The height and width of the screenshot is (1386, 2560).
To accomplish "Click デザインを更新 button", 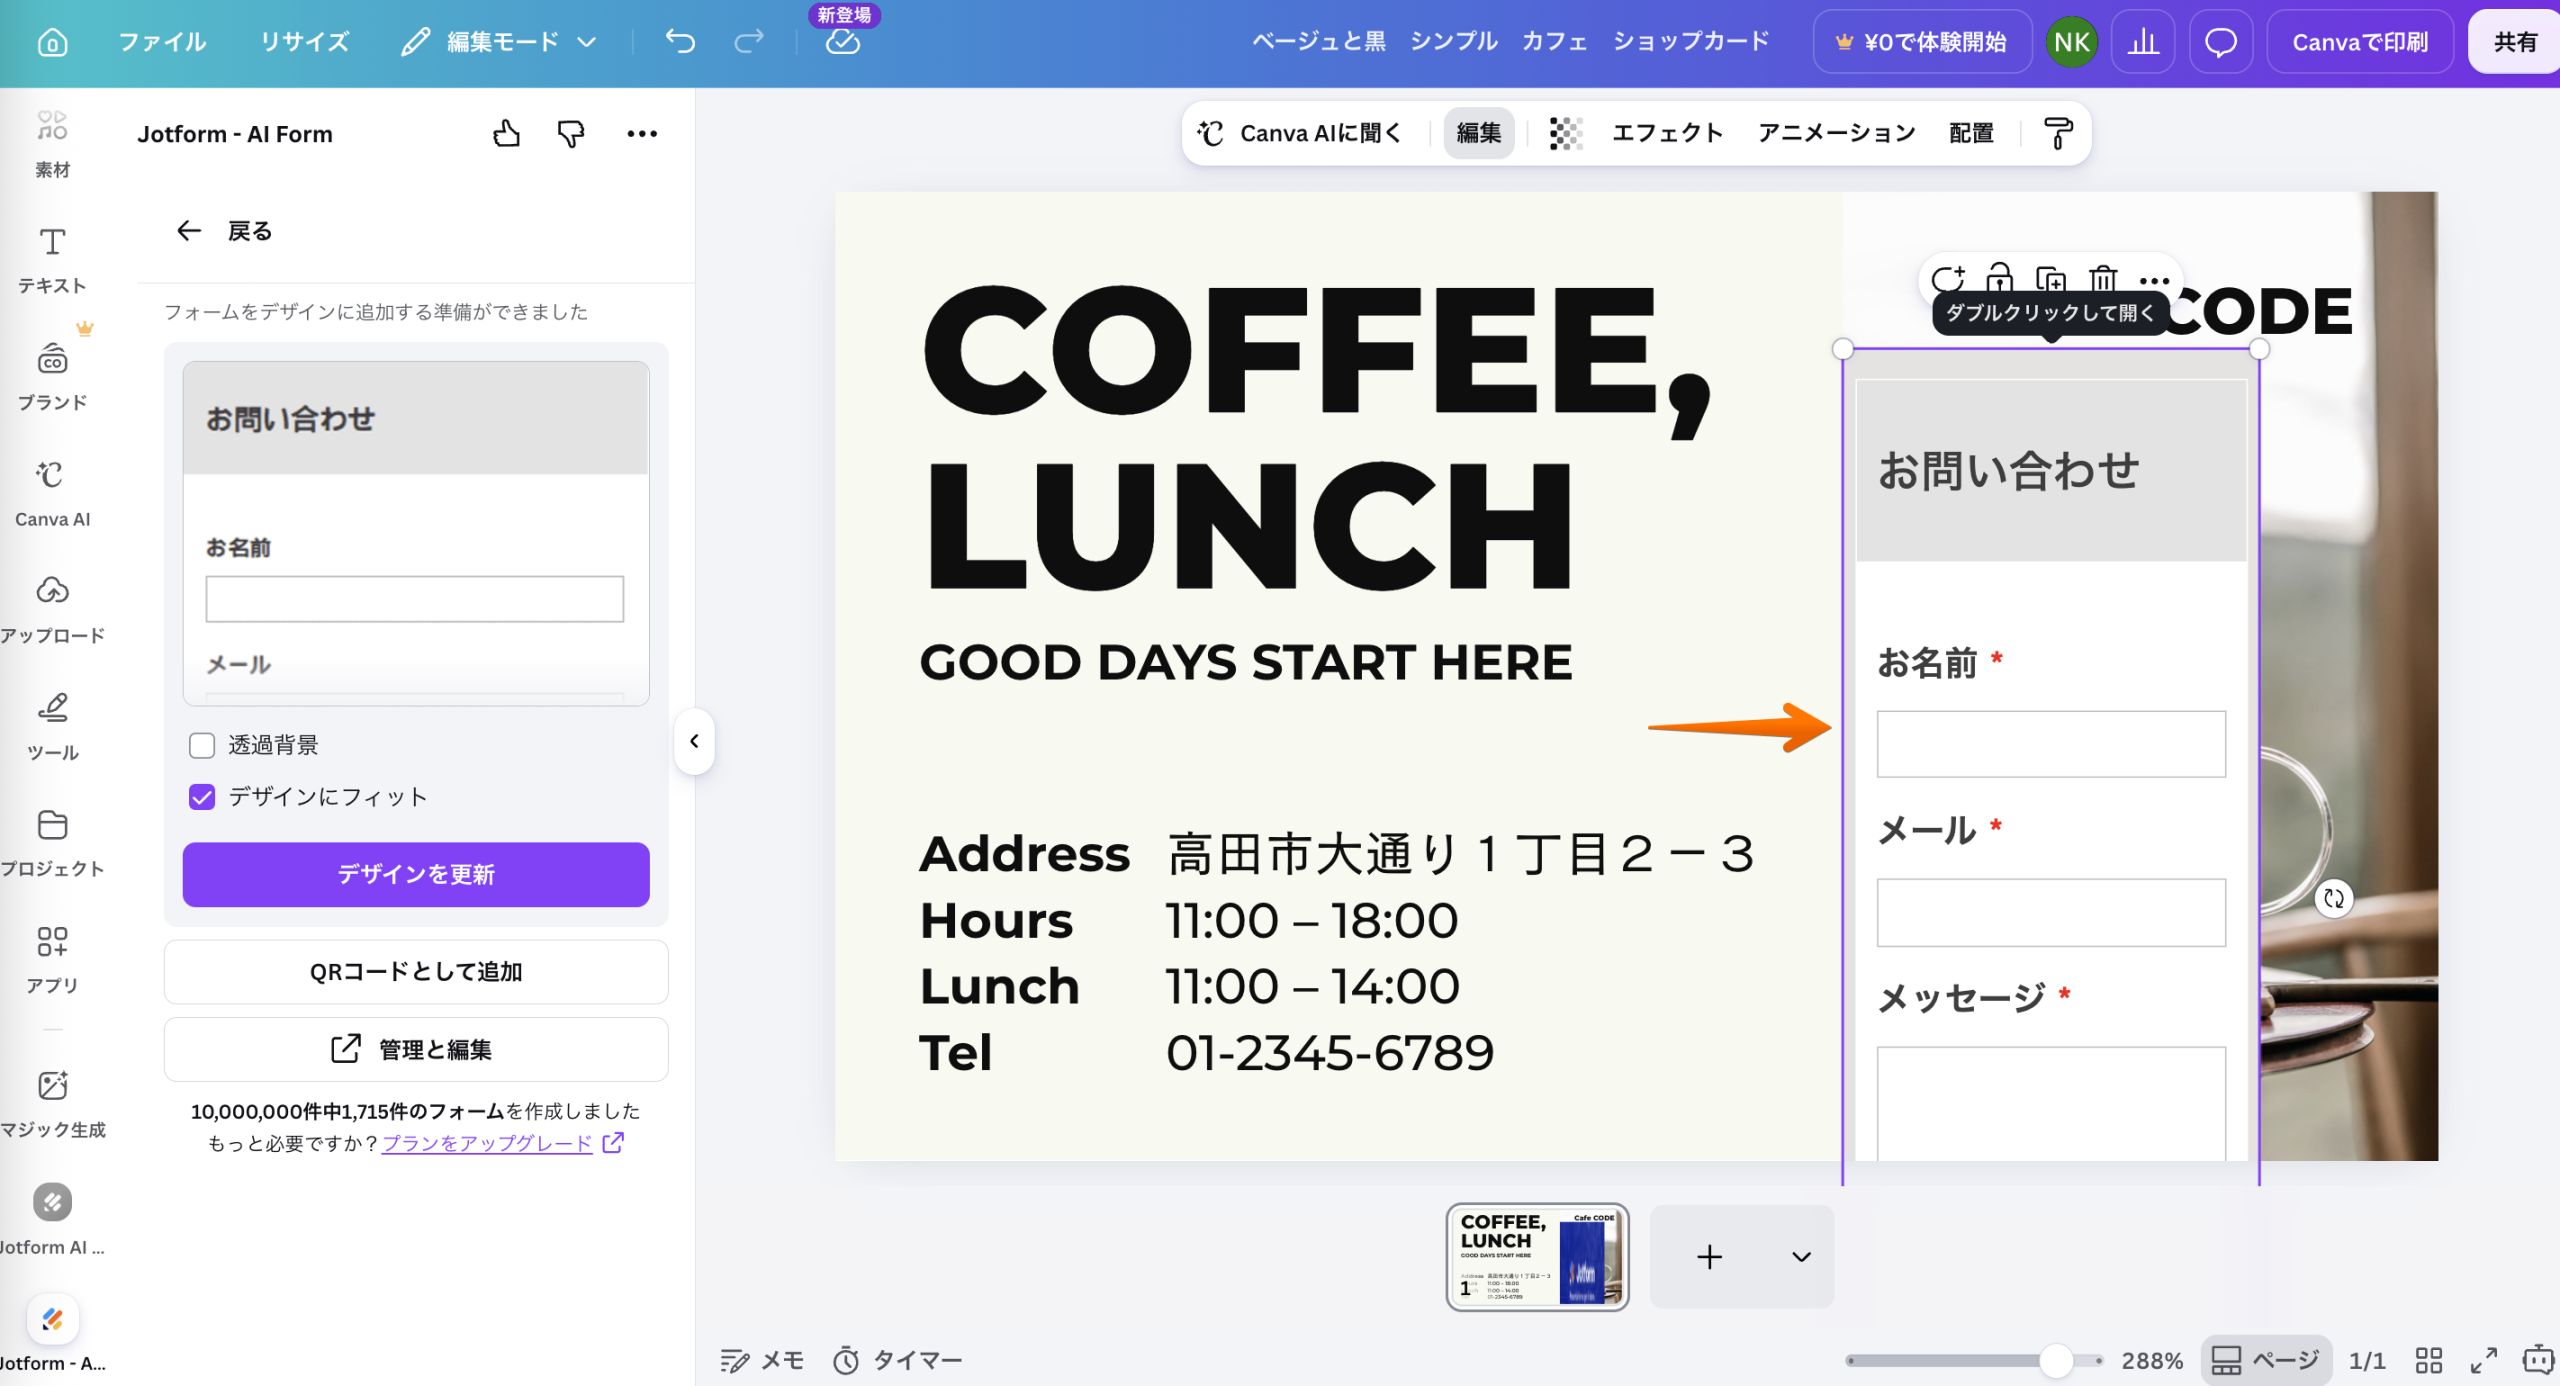I will coord(416,874).
